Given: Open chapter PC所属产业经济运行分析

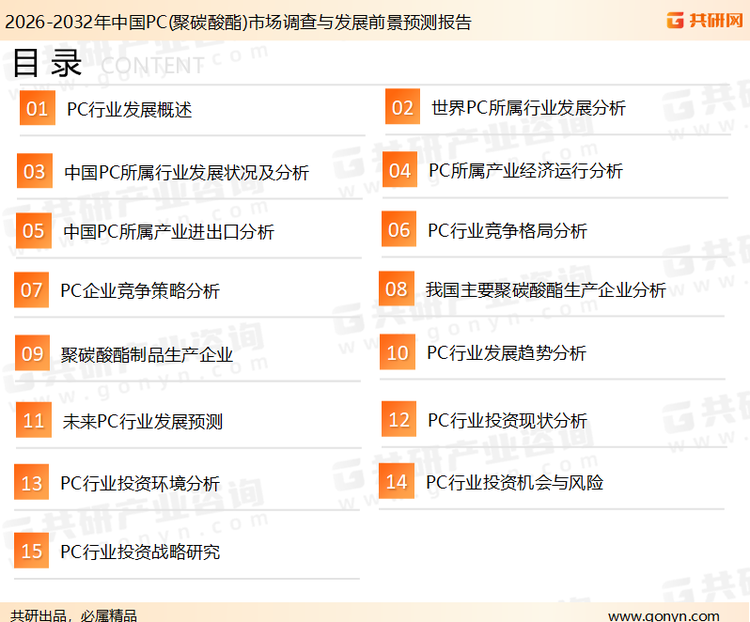Looking at the screenshot, I should click(x=526, y=170).
